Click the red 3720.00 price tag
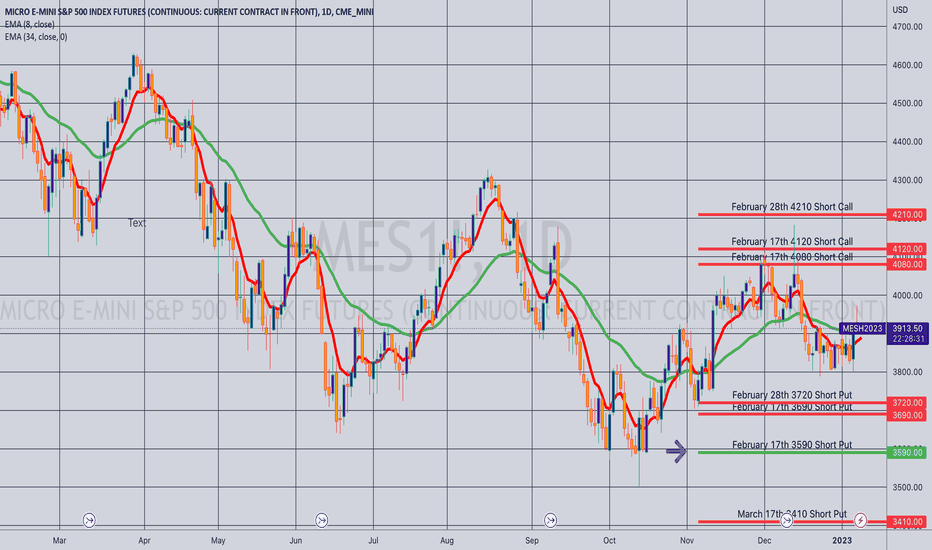Viewport: 932px width, 550px height. point(906,403)
